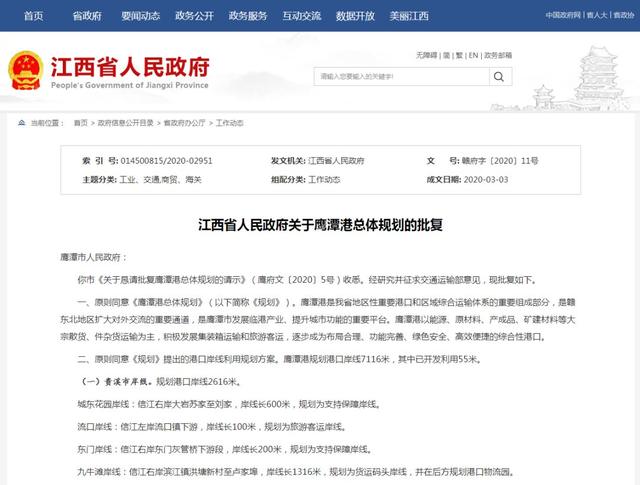
Task: Select 要闻动态 in the top navigation
Action: coord(139,16)
